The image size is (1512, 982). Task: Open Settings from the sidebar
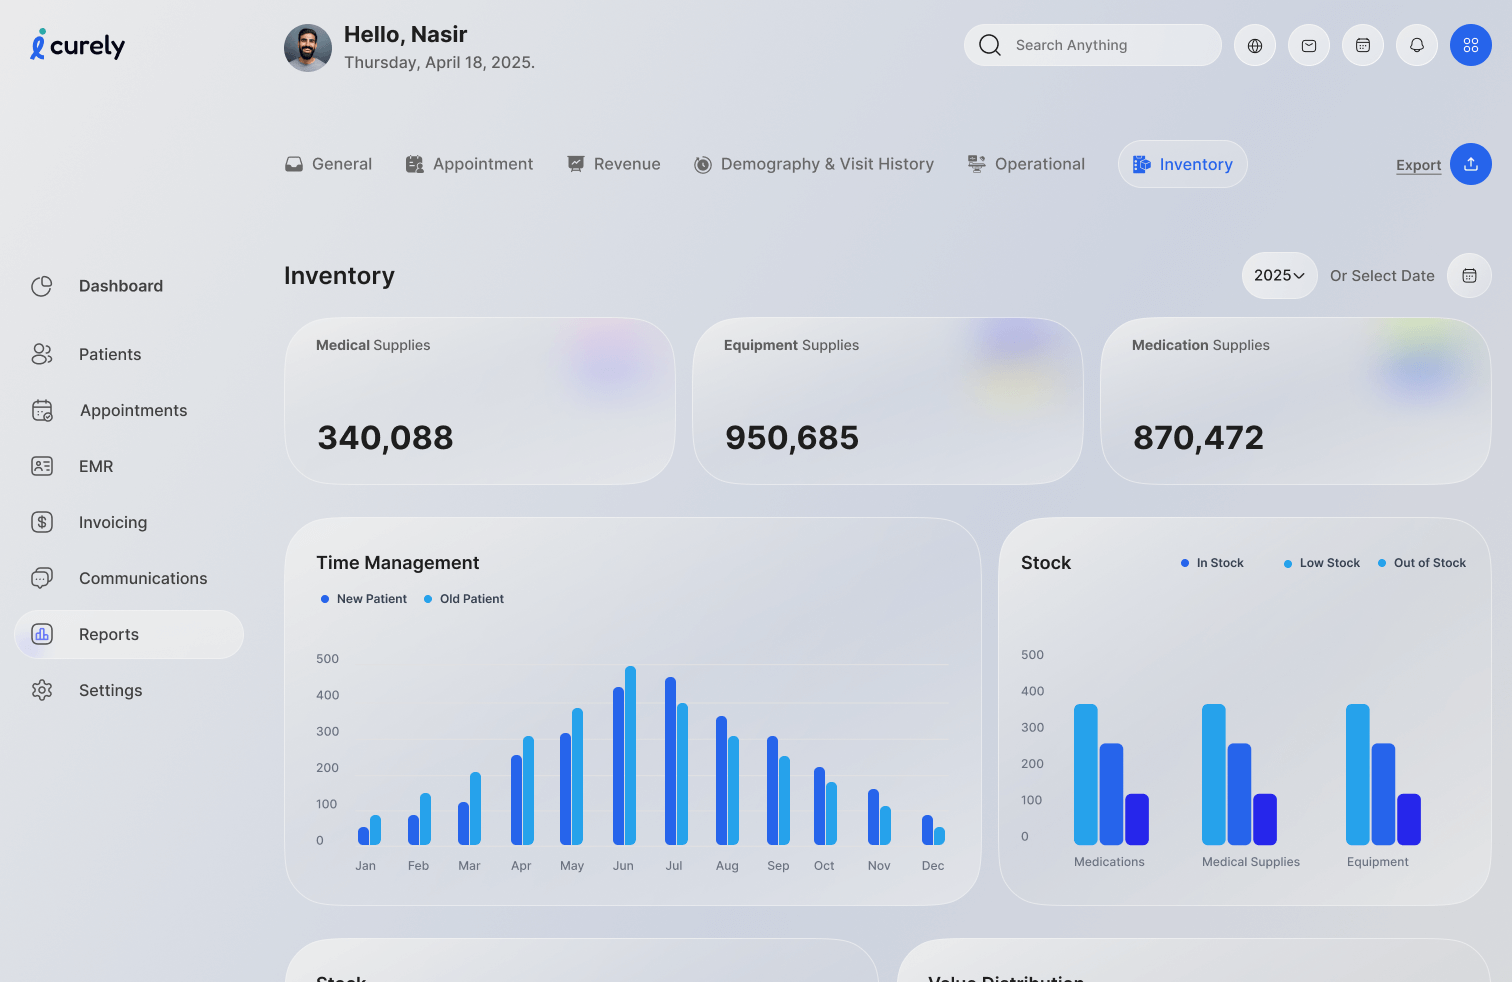click(x=110, y=690)
